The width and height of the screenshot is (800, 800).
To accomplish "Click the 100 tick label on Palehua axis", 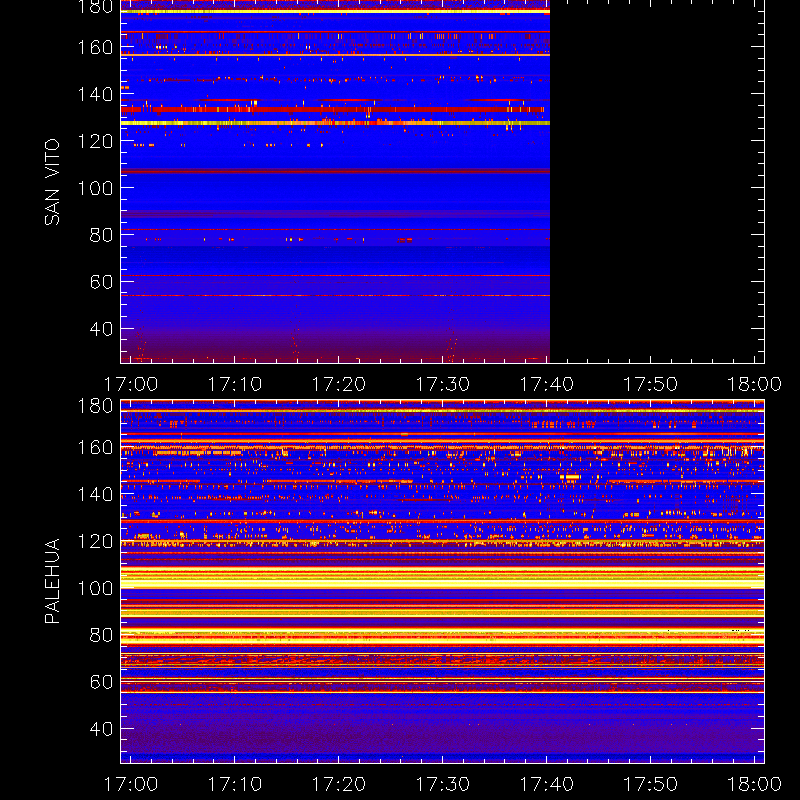I will point(95,588).
